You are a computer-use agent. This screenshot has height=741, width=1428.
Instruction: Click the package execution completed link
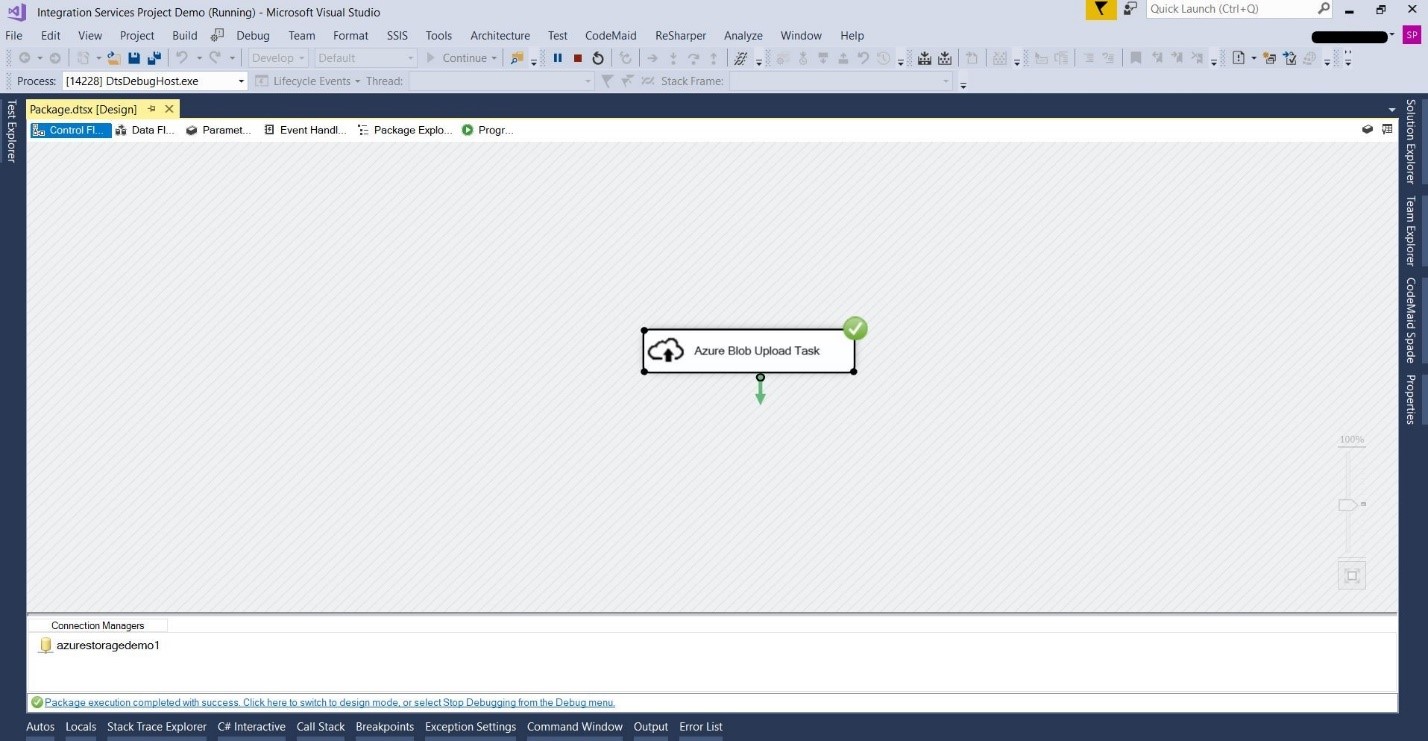click(x=330, y=702)
